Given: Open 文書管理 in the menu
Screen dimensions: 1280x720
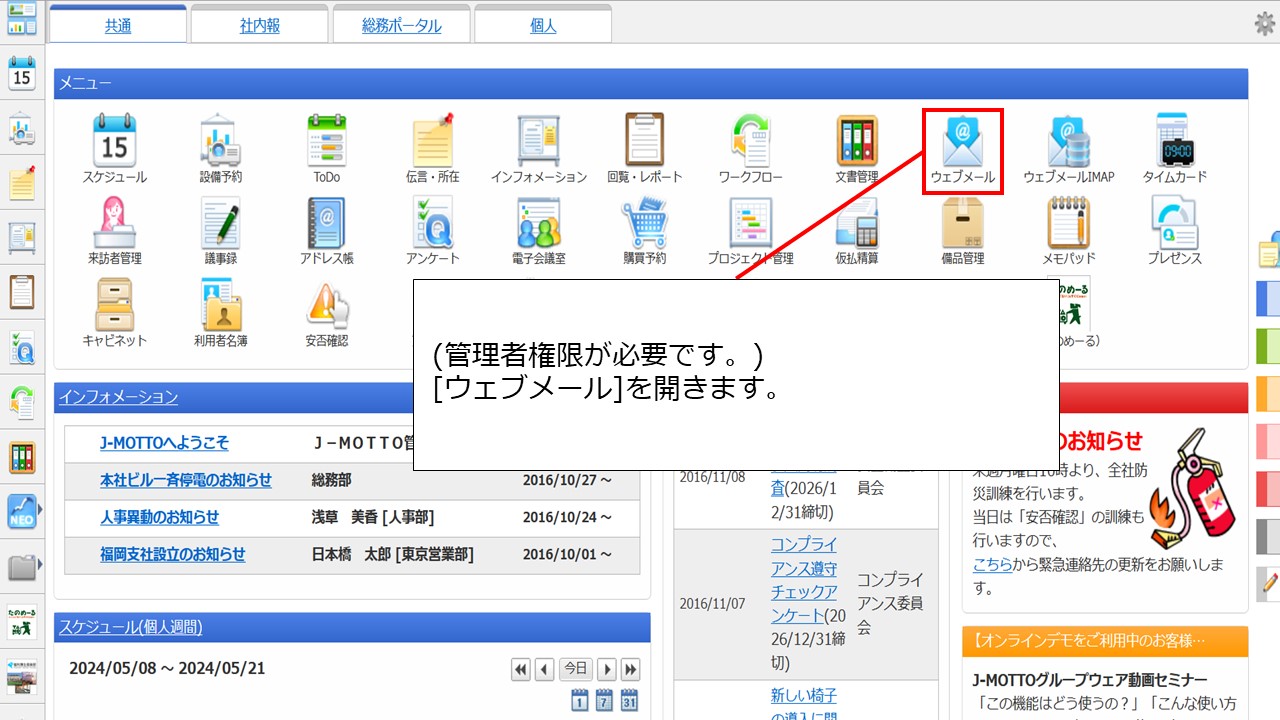Looking at the screenshot, I should [857, 149].
